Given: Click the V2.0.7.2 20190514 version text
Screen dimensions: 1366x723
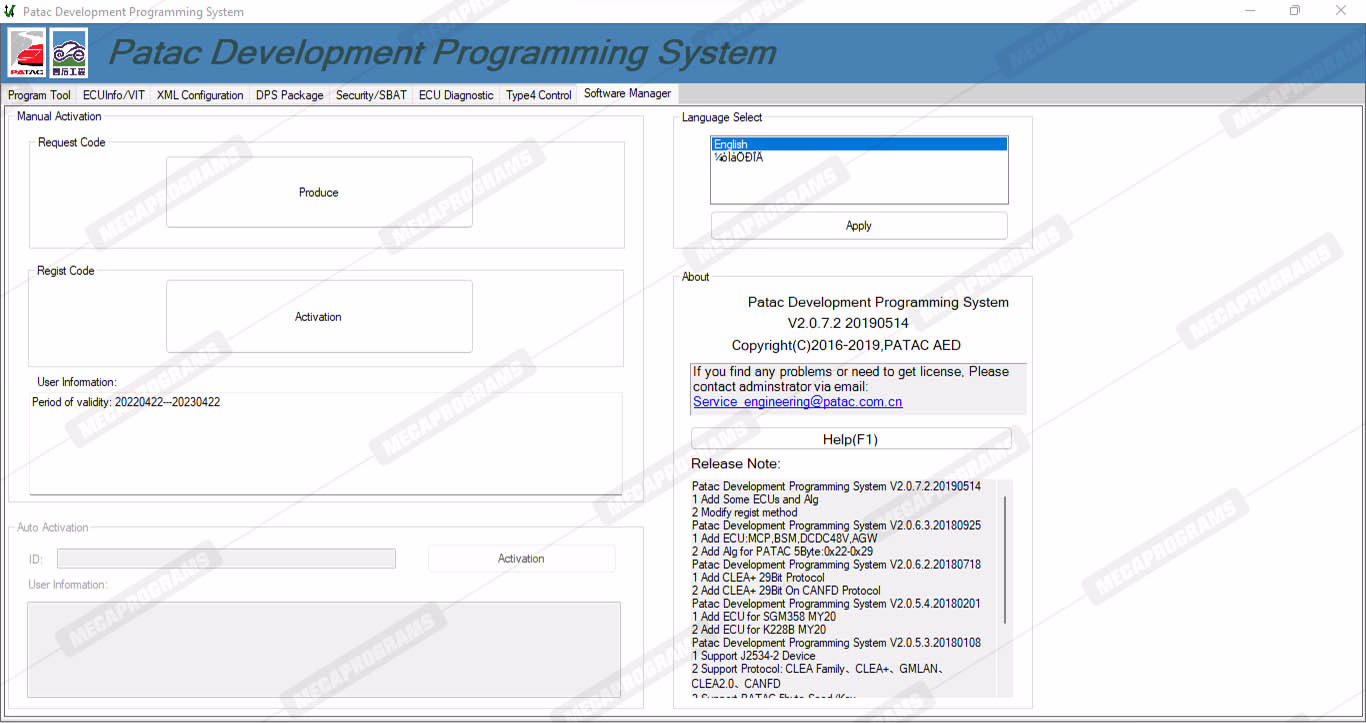Looking at the screenshot, I should (848, 323).
